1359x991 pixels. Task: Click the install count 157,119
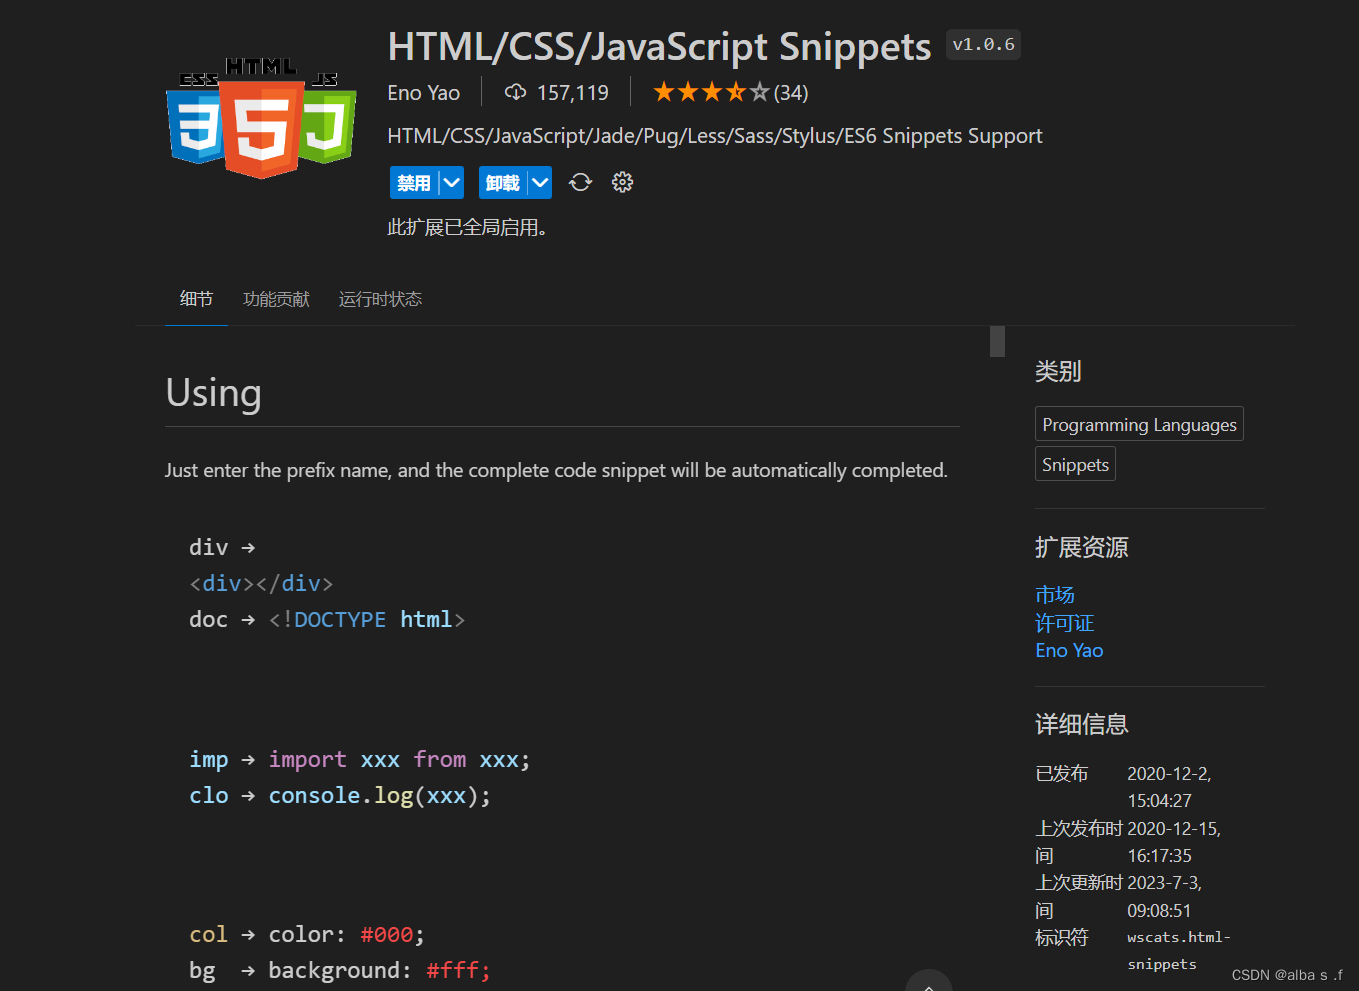coord(572,93)
